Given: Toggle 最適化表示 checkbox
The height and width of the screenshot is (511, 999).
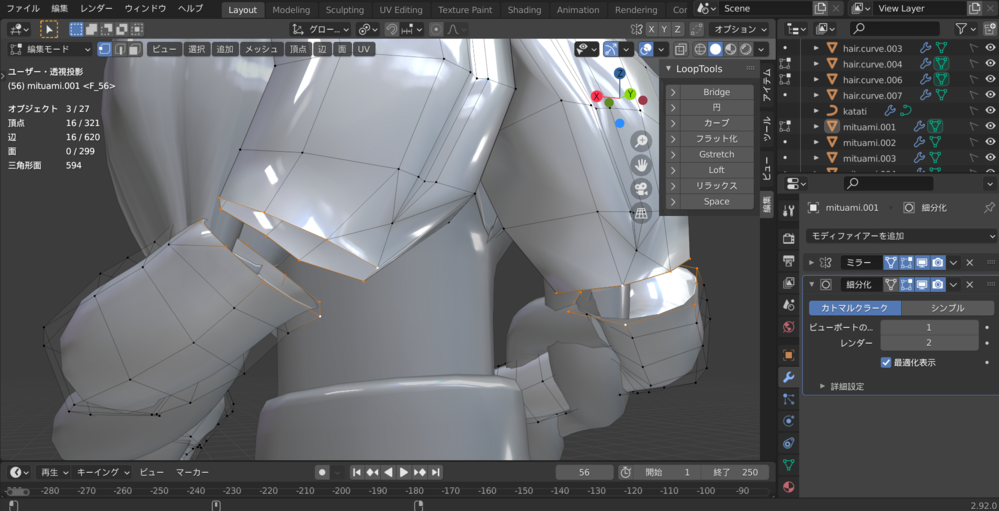Looking at the screenshot, I should click(x=886, y=362).
